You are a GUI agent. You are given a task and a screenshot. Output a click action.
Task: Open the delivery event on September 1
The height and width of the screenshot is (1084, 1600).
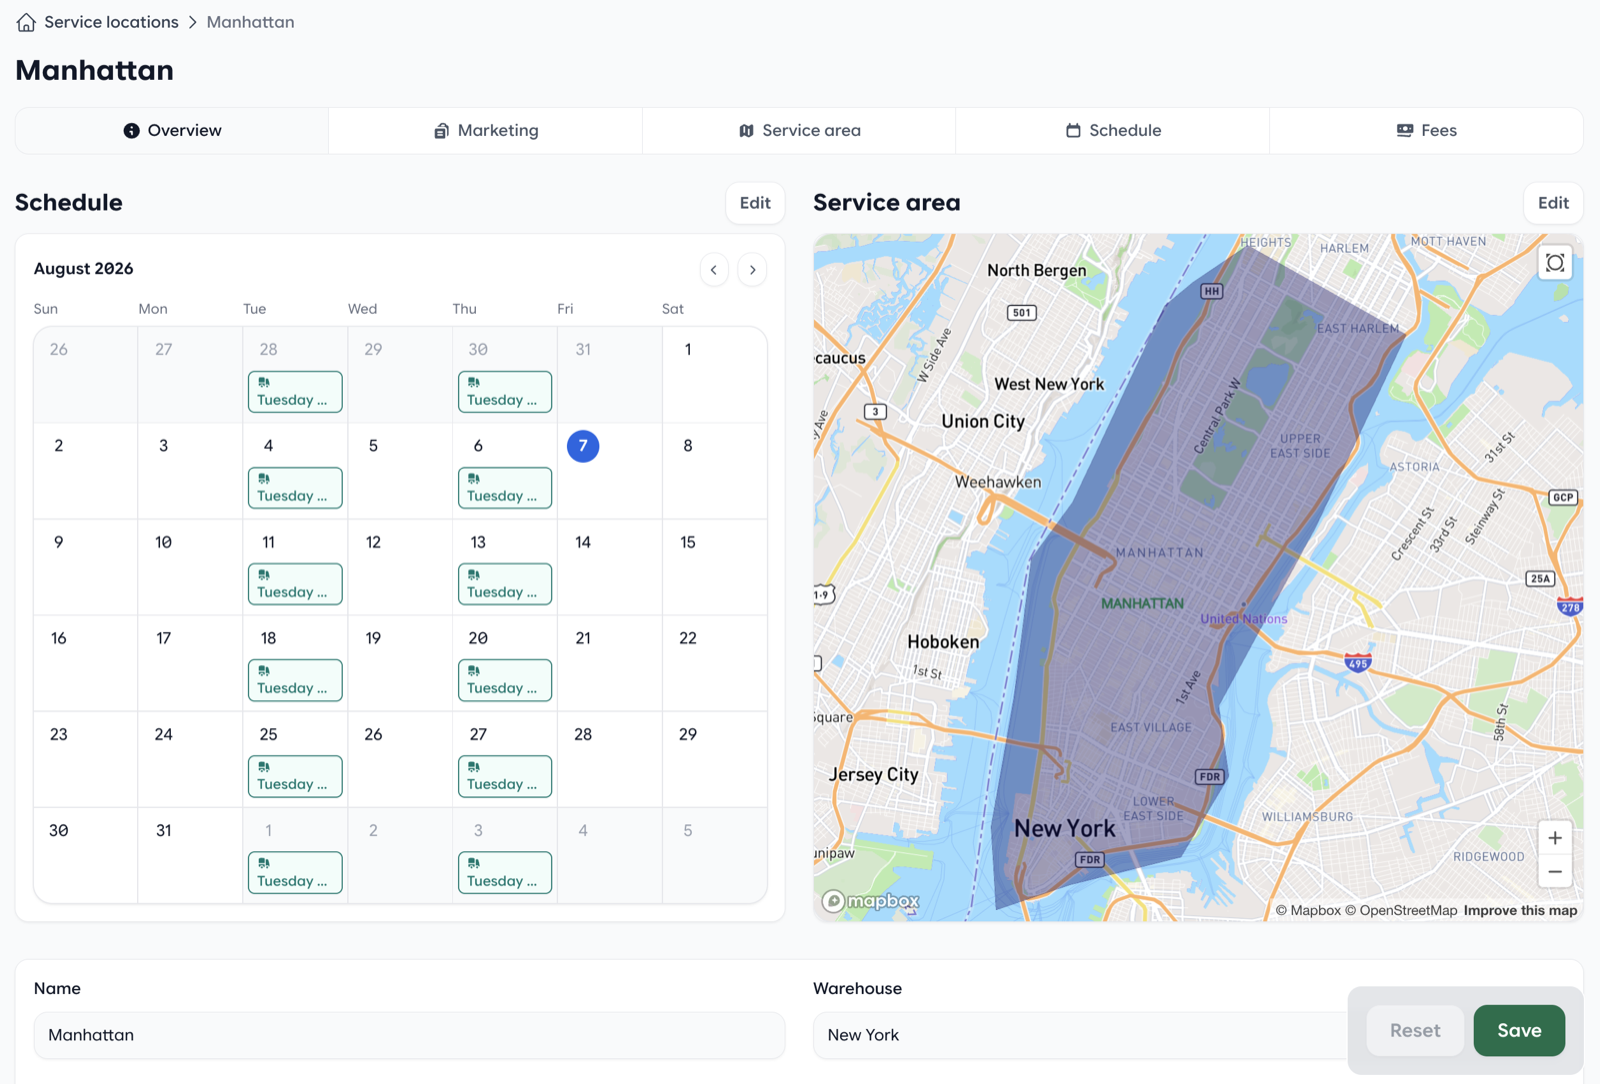(x=295, y=873)
